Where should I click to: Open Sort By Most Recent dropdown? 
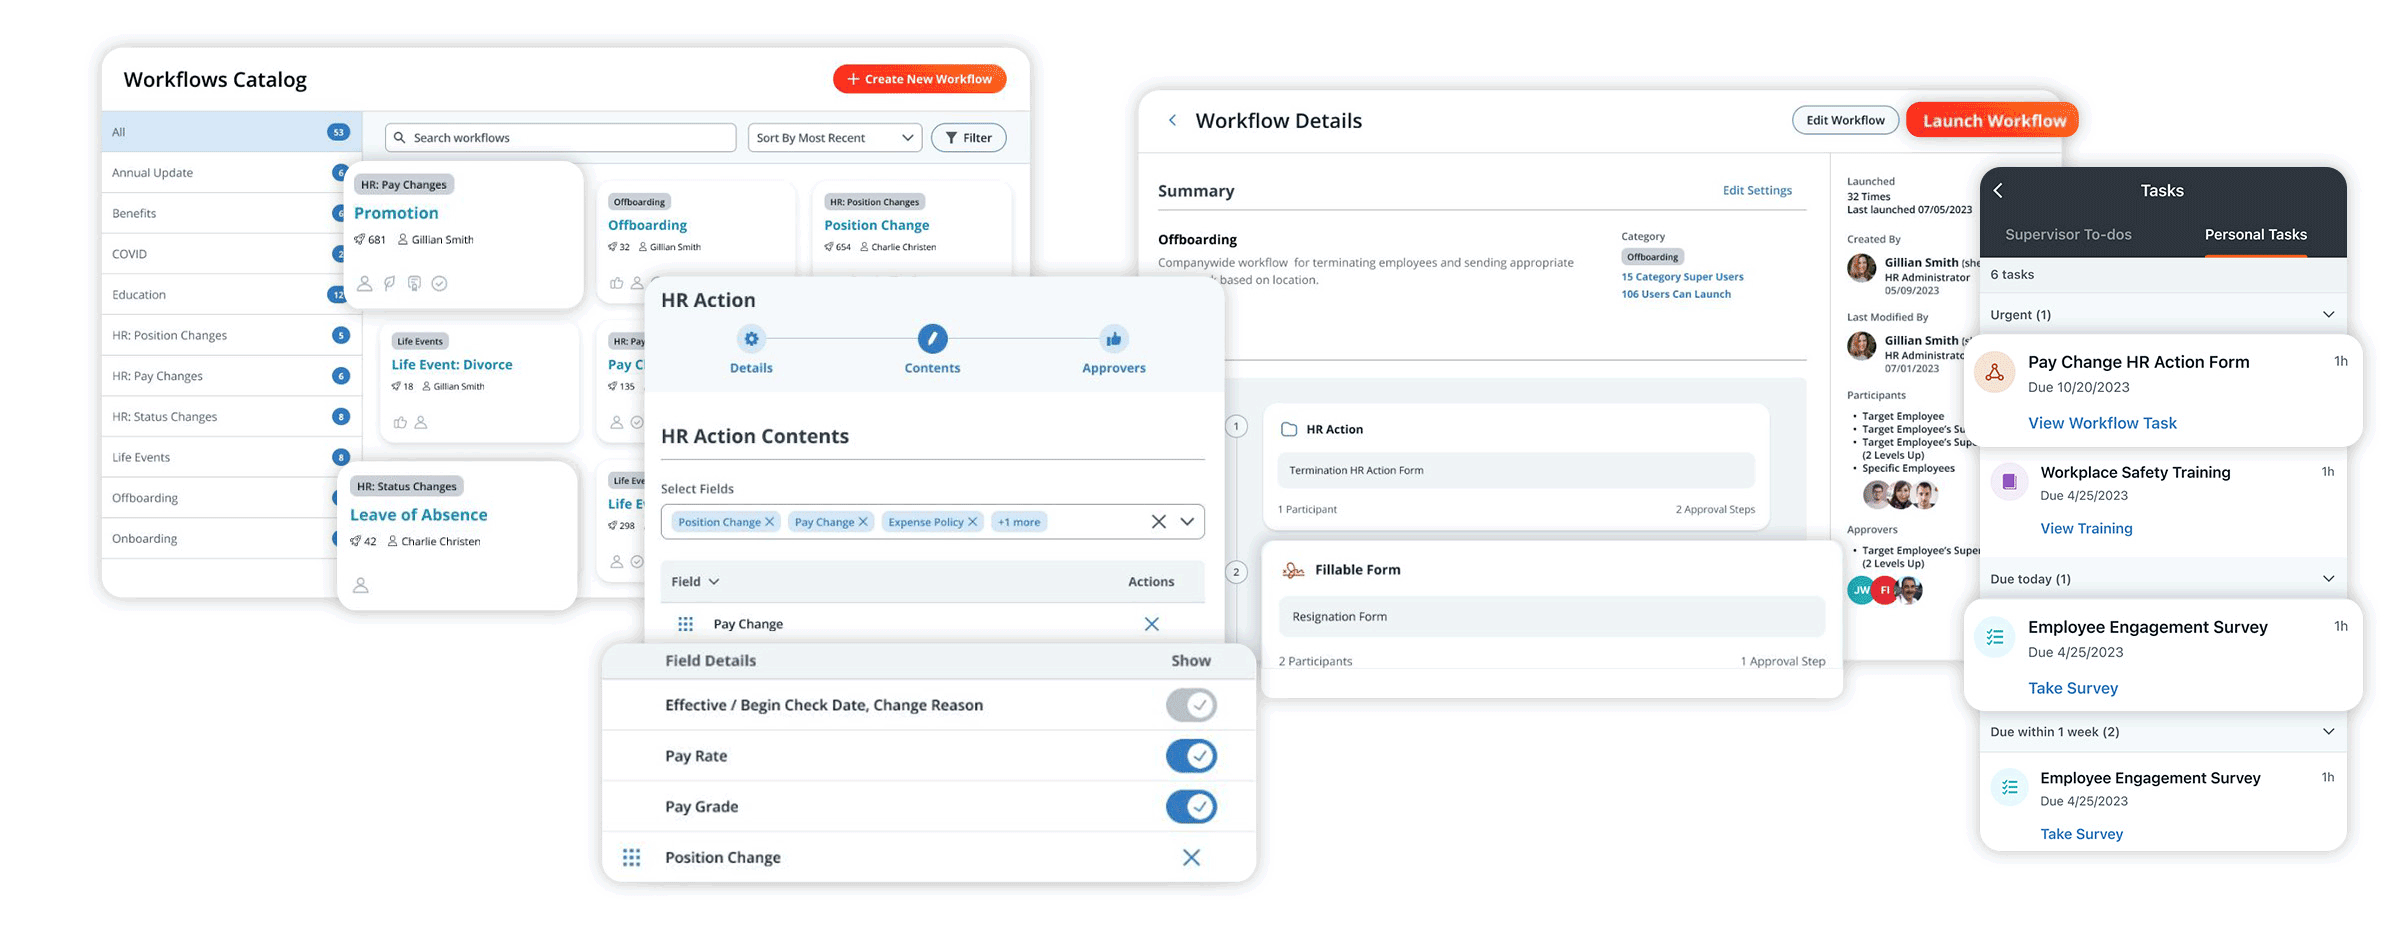click(x=835, y=138)
